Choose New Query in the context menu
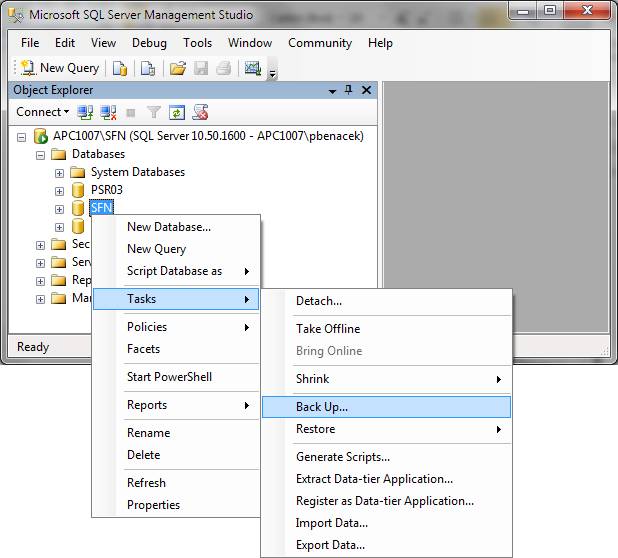The height and width of the screenshot is (558, 618). coord(176,249)
